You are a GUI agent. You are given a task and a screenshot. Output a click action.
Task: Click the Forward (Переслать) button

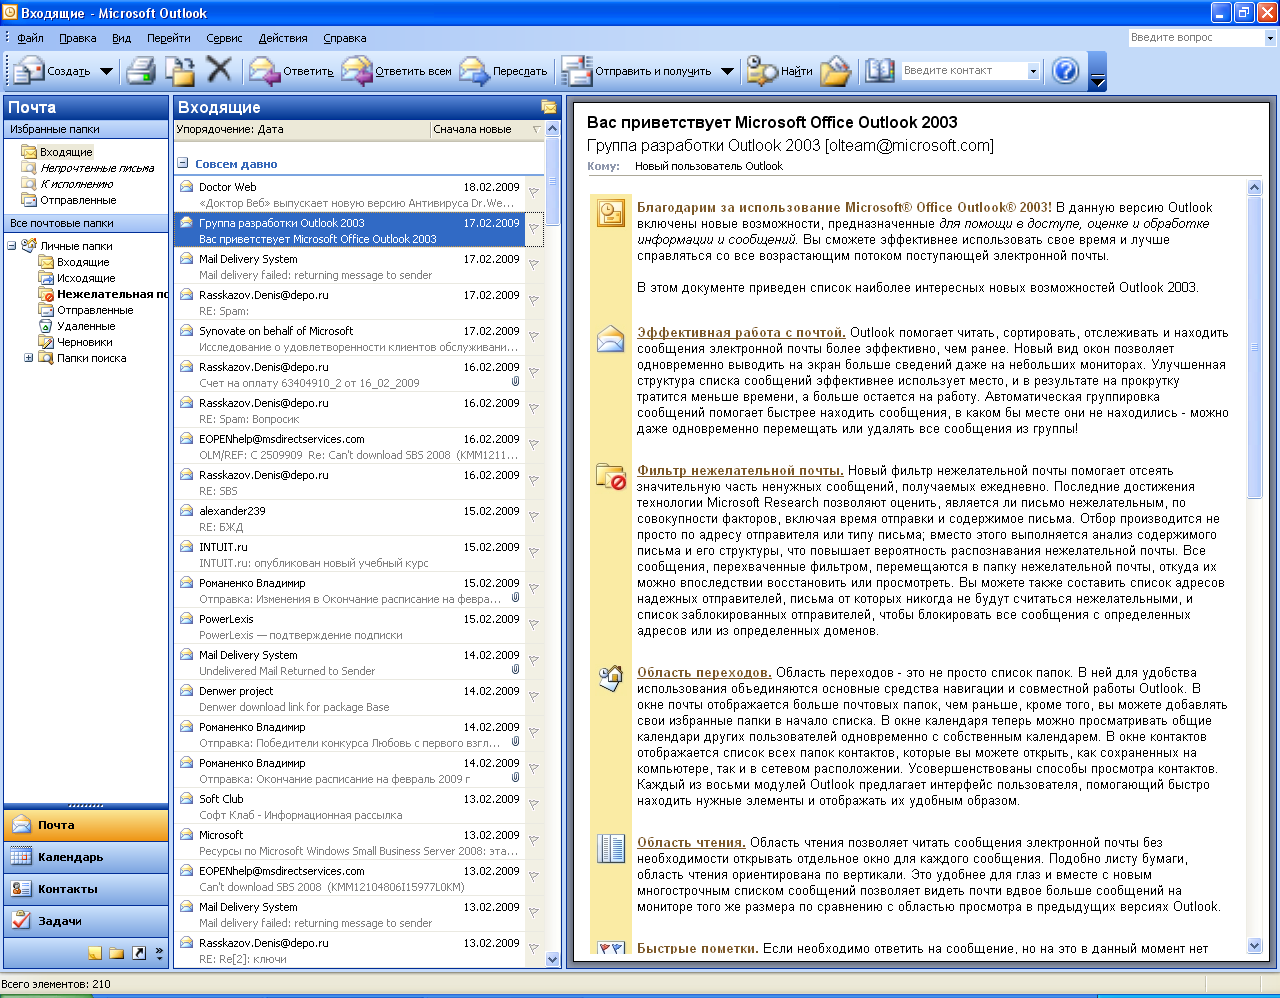[504, 71]
